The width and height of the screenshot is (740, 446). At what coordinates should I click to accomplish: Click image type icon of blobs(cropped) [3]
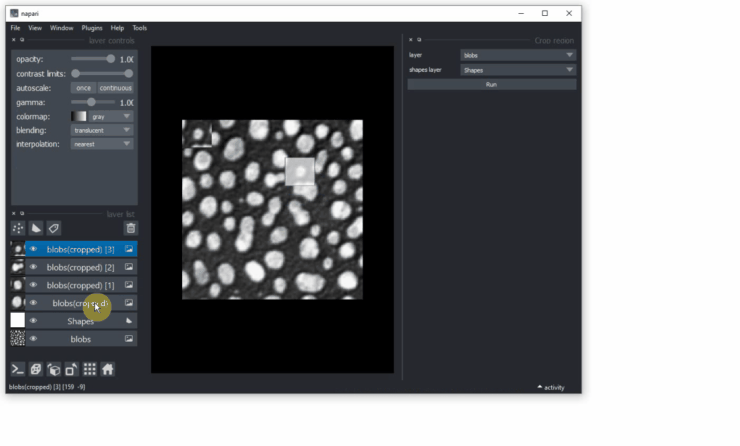coord(129,249)
